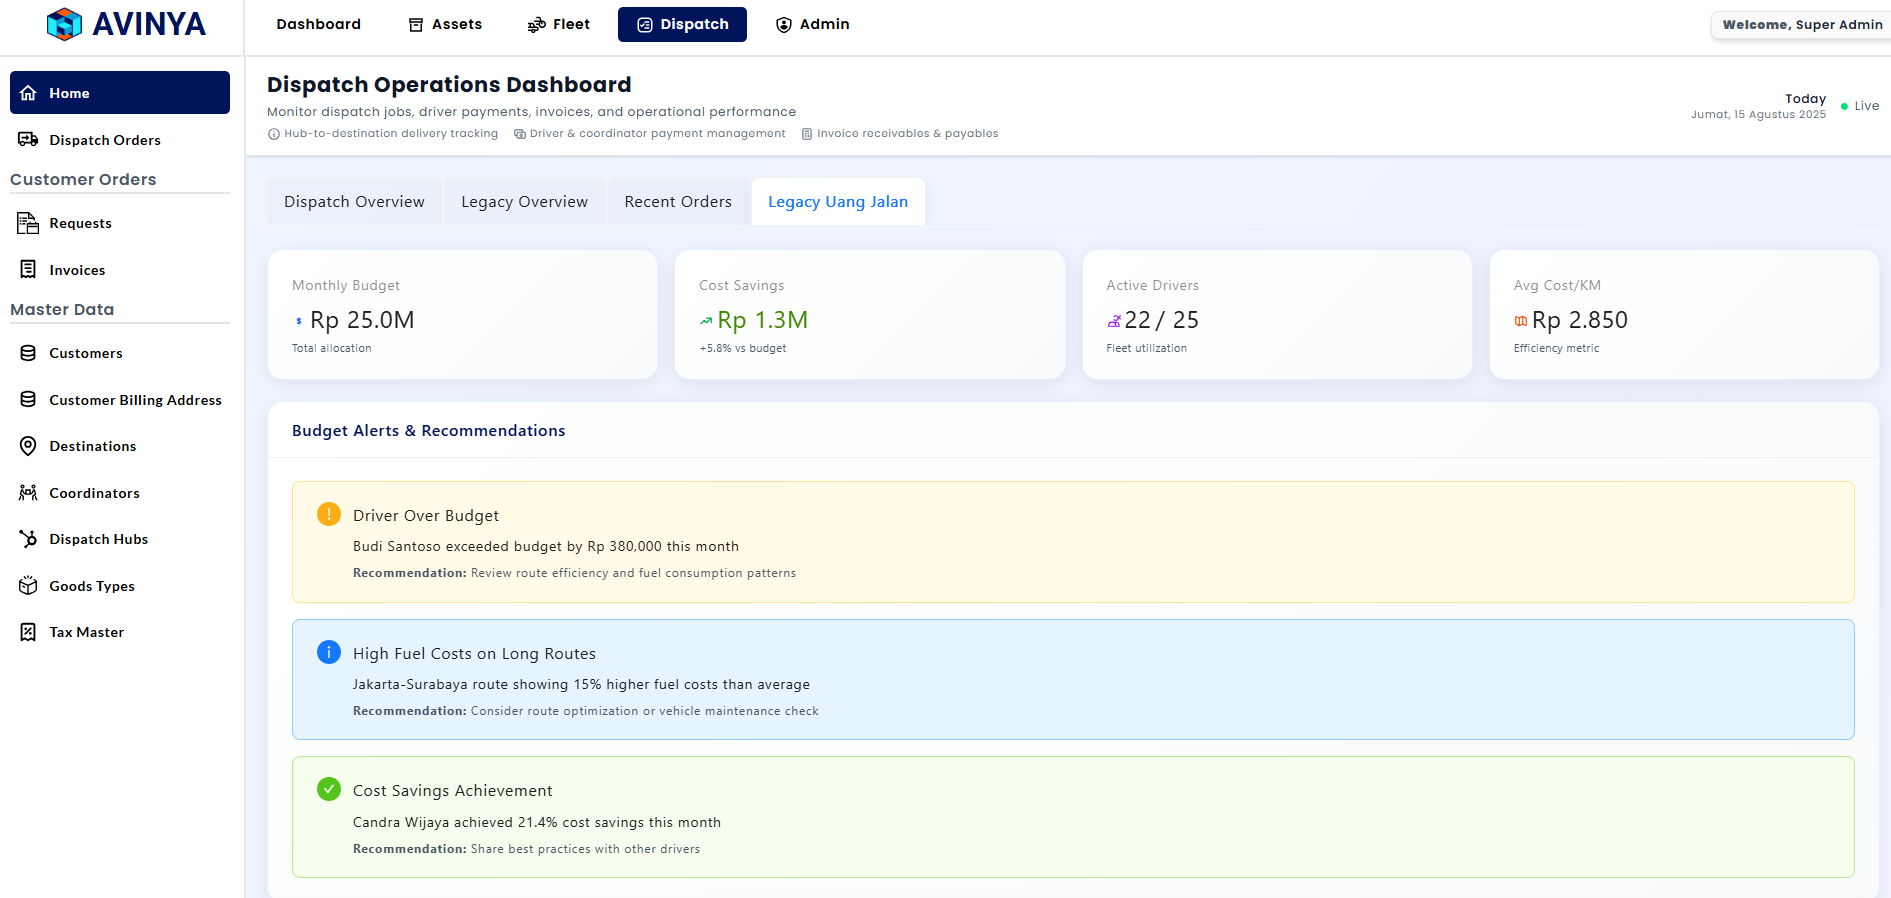
Task: Click the blue info icon for High Fuel Costs
Action: (328, 652)
